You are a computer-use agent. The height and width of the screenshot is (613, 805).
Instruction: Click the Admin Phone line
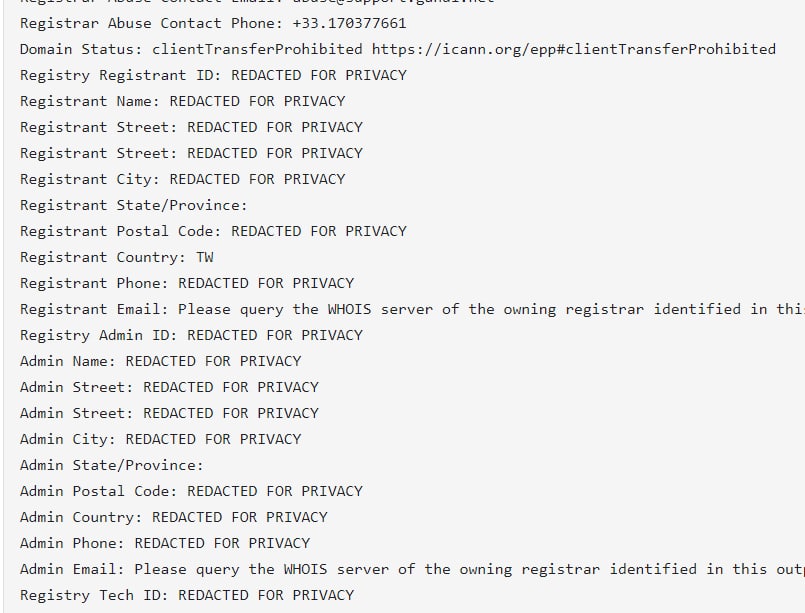(x=165, y=543)
